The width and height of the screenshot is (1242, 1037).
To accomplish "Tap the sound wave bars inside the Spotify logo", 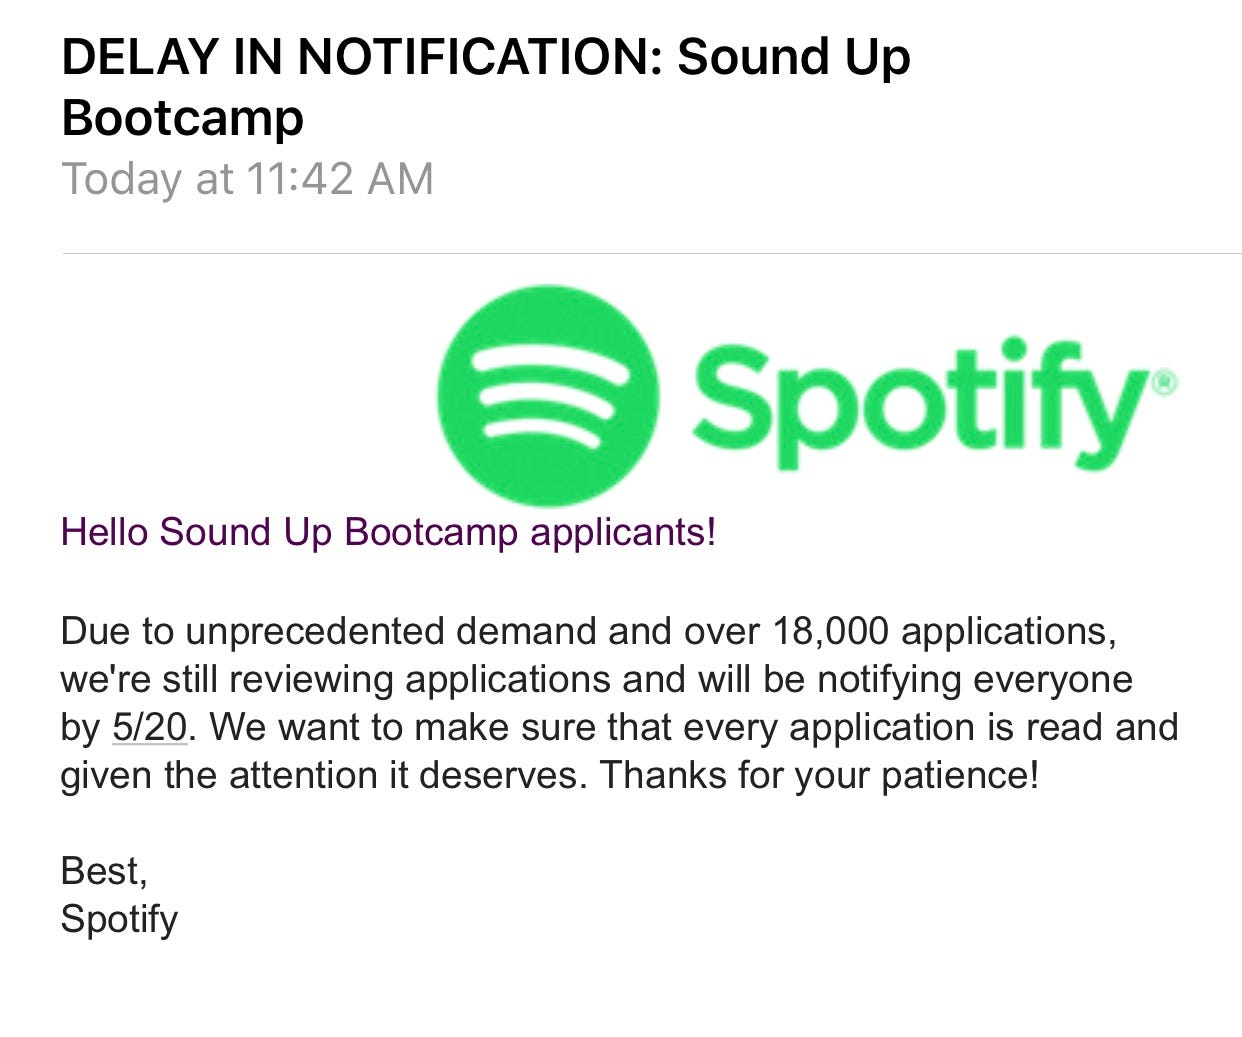I will [547, 398].
